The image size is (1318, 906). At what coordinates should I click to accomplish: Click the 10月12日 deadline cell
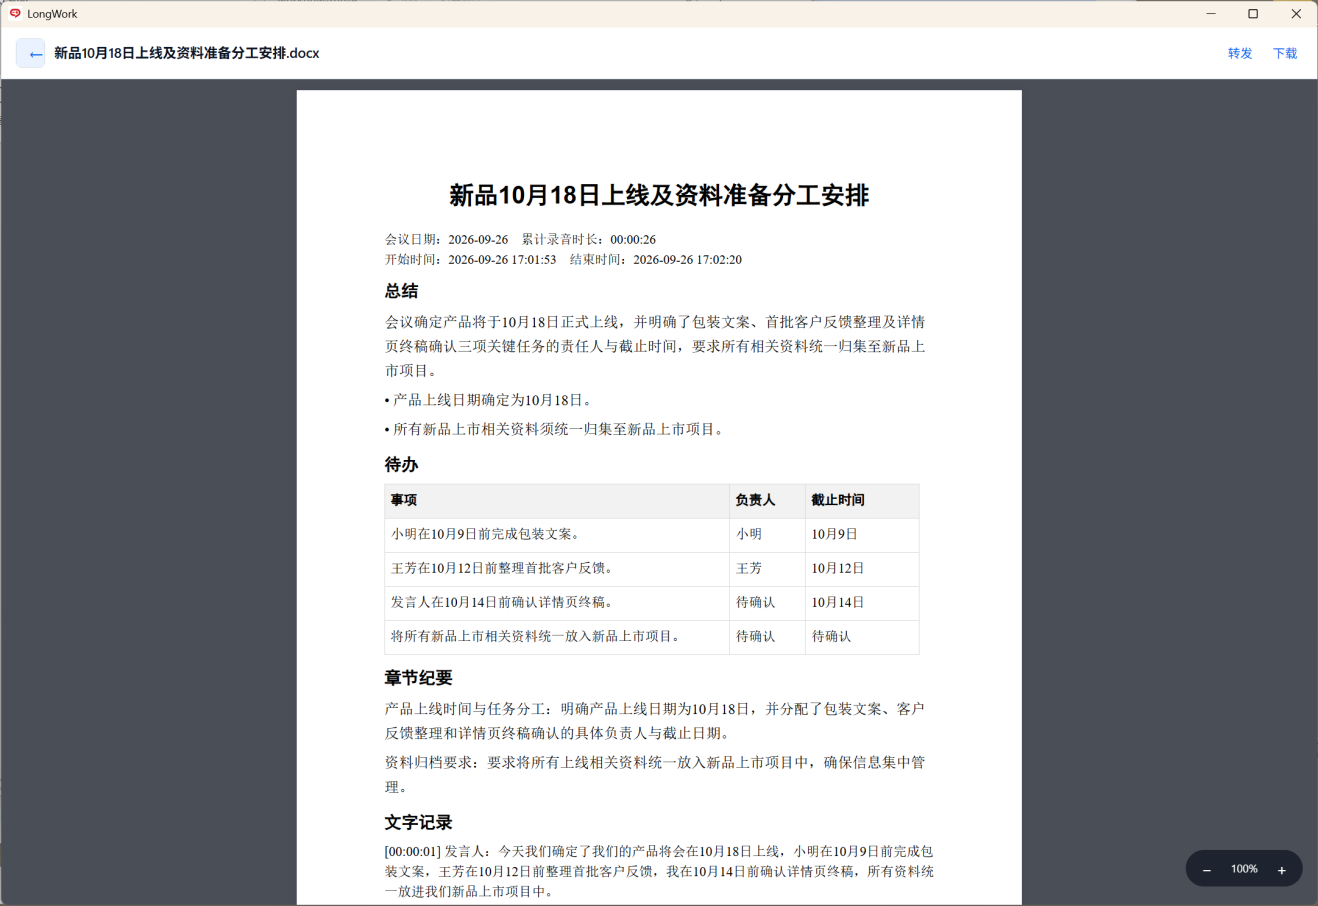click(862, 569)
